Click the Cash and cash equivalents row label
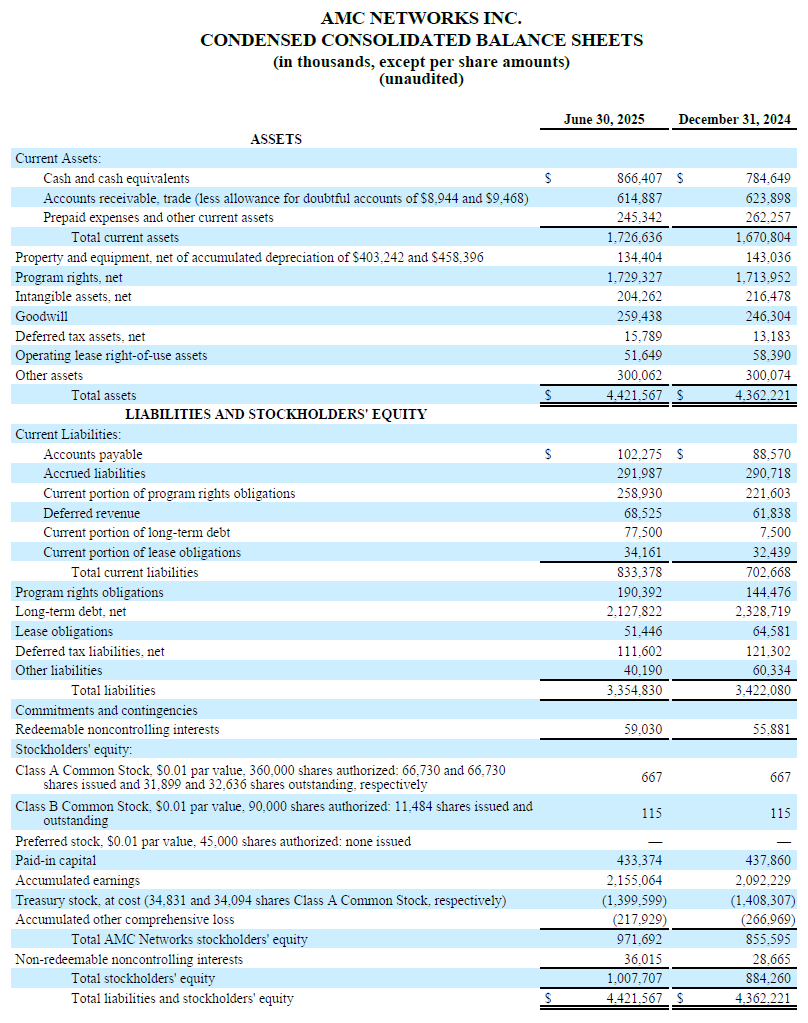808x1023 pixels. coord(116,178)
